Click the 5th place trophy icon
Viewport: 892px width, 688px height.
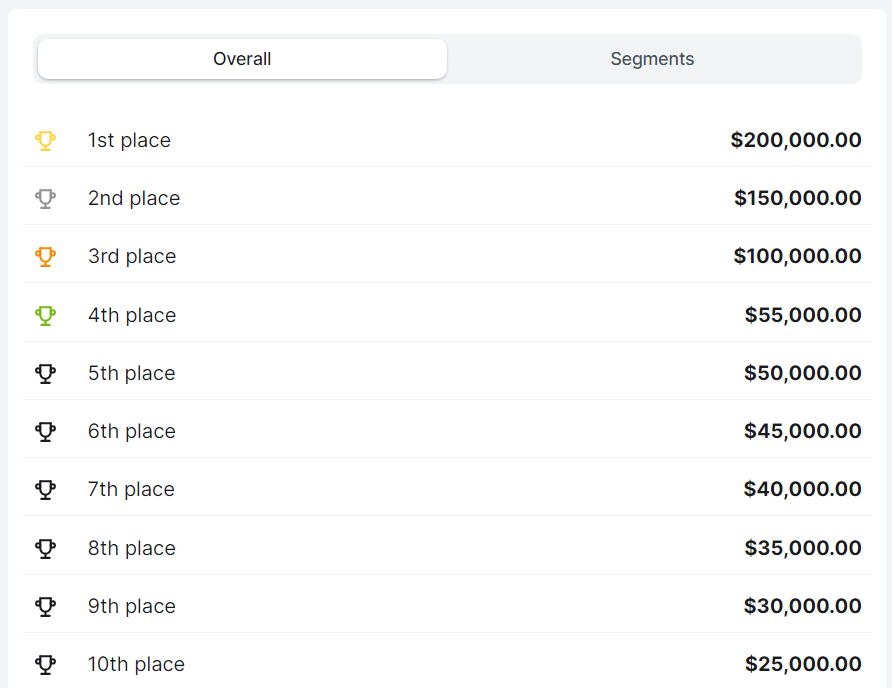click(46, 373)
